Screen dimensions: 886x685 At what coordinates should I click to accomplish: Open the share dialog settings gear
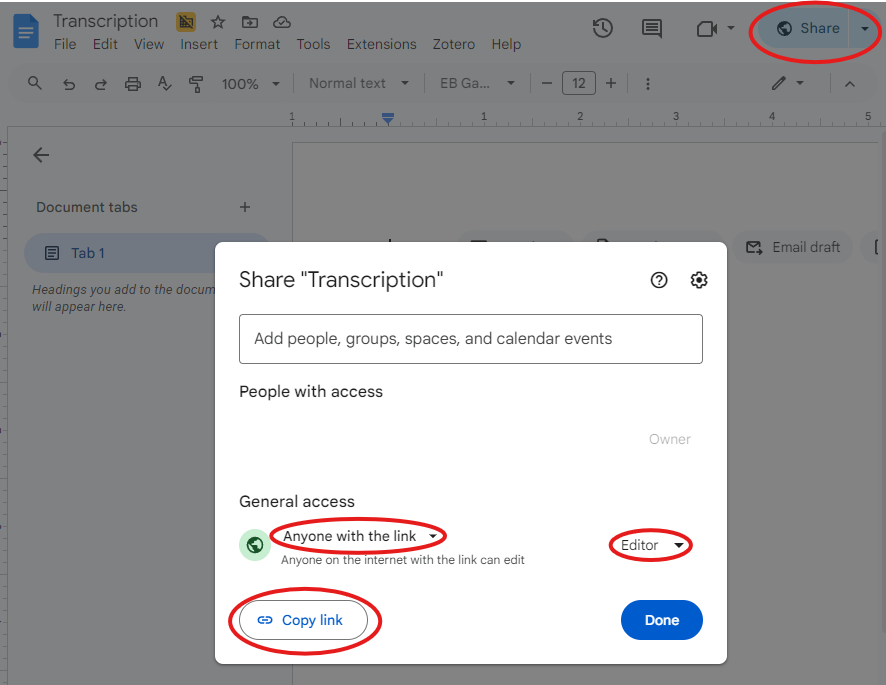pos(699,280)
